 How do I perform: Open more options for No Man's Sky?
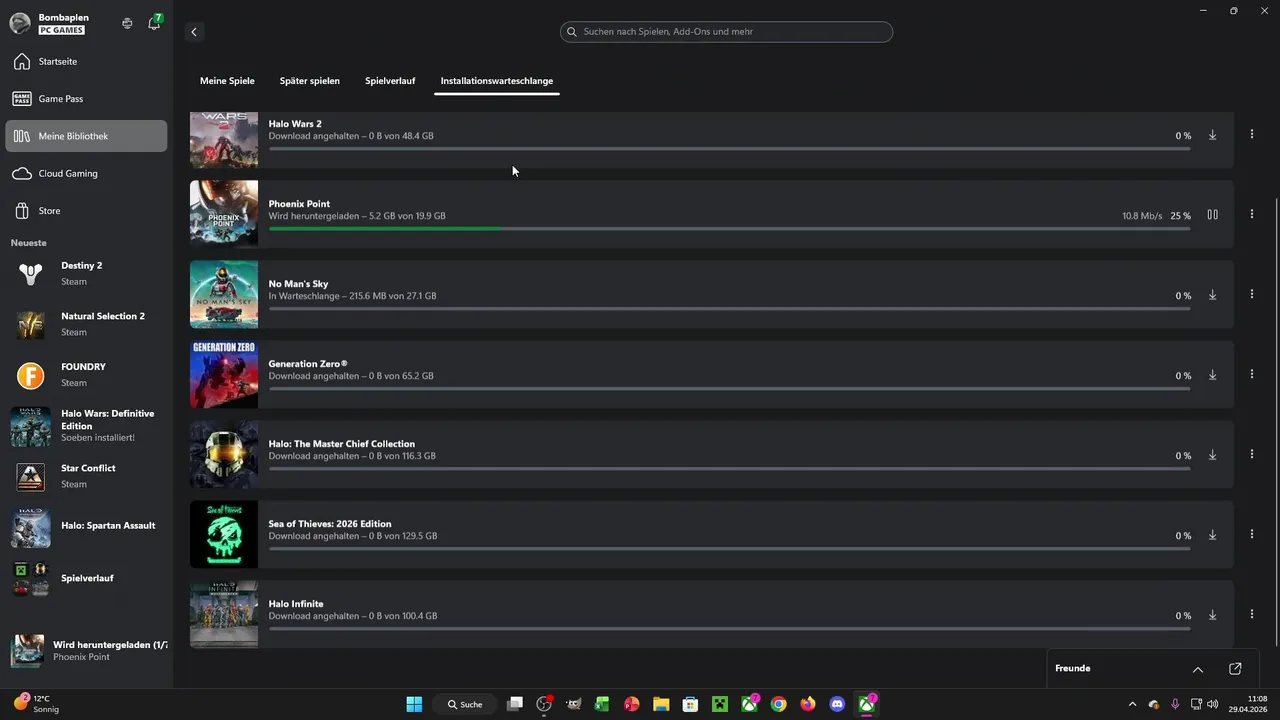1252,294
